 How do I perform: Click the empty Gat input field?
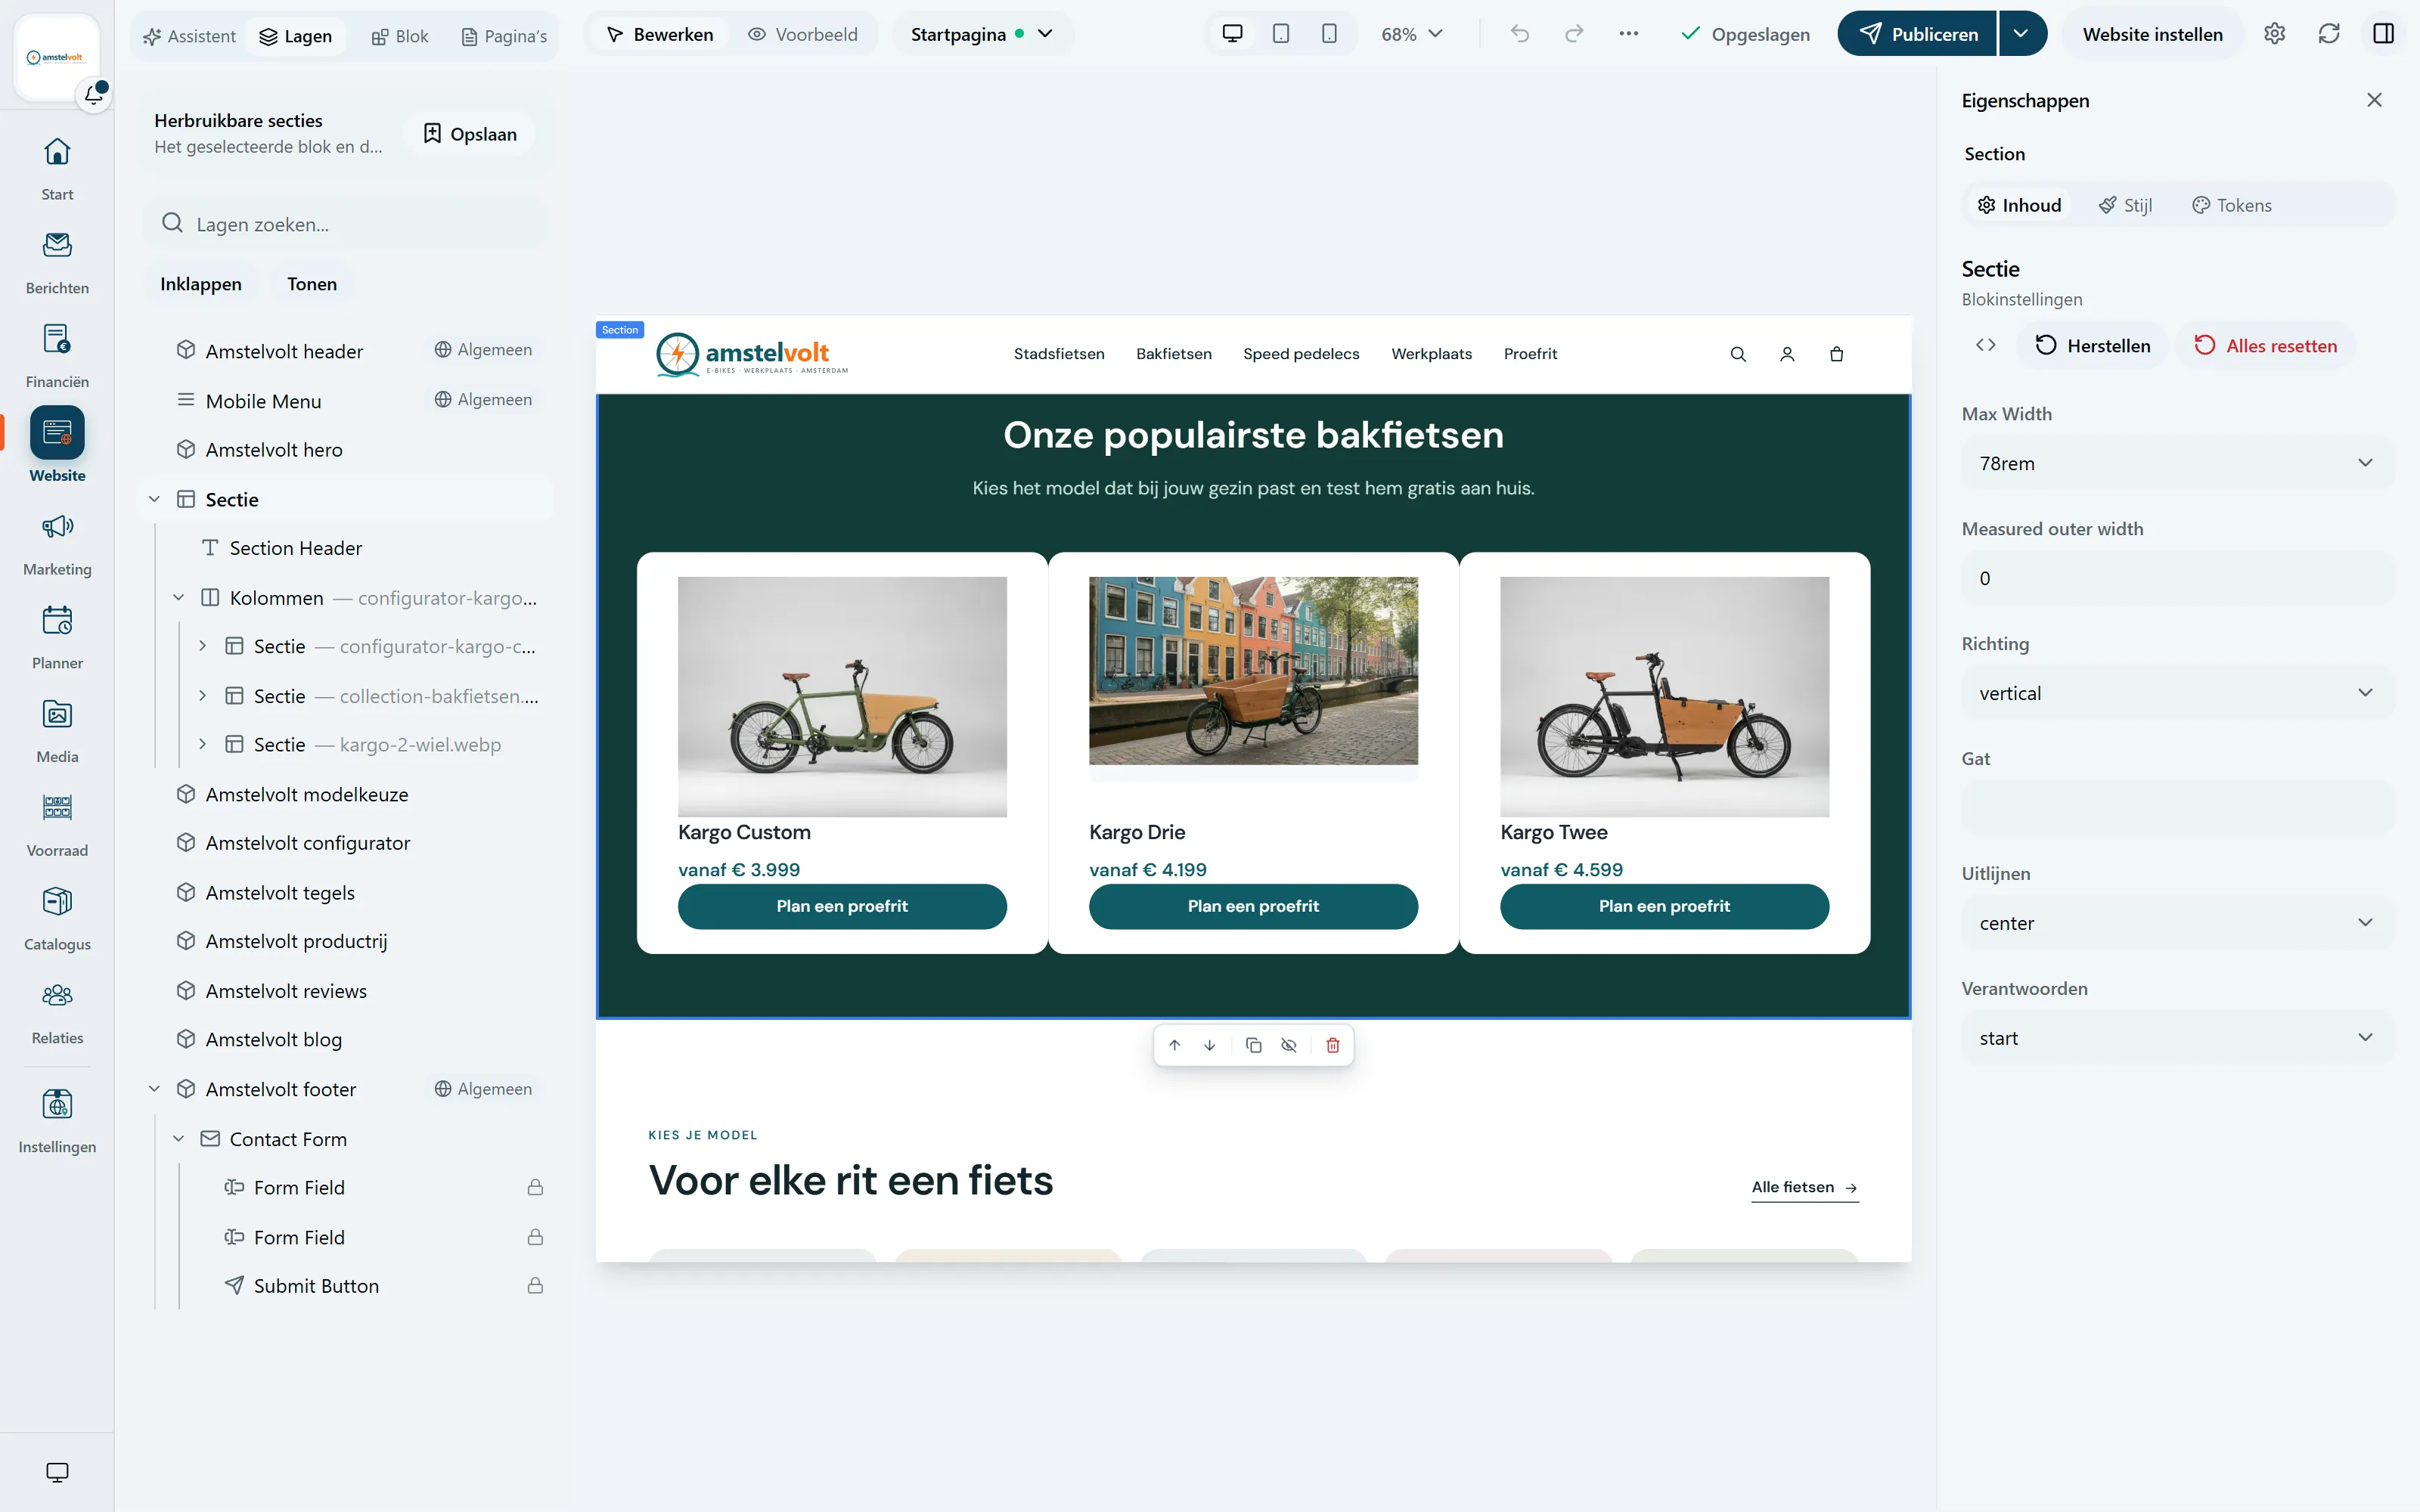pos(2178,808)
